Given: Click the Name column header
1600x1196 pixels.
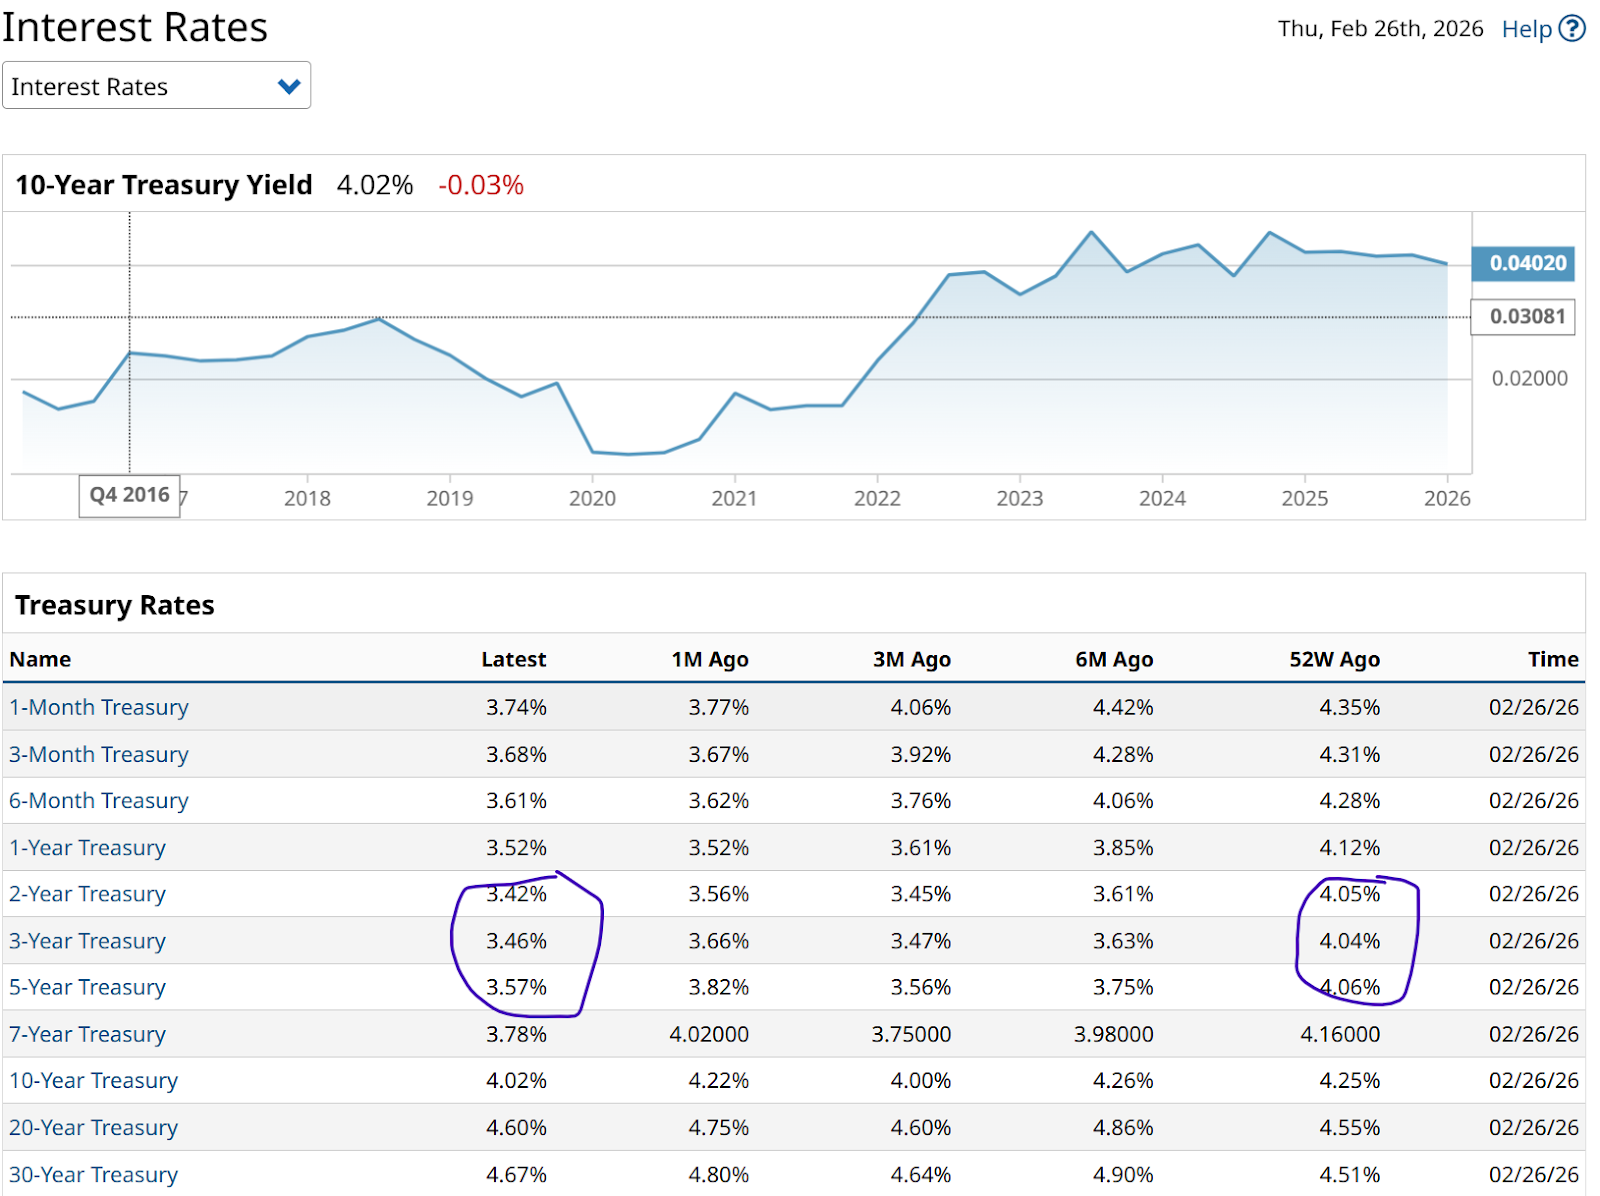Looking at the screenshot, I should 40,659.
